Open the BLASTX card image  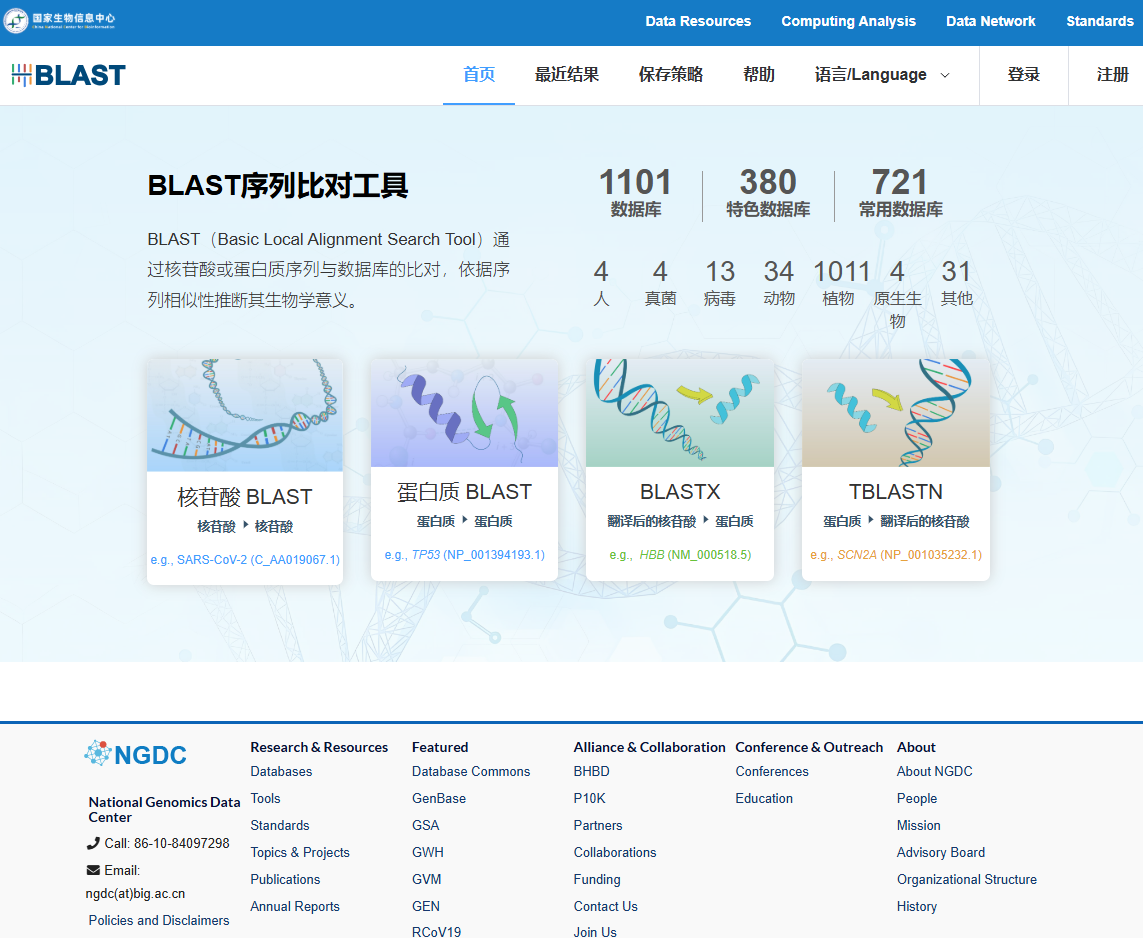[x=680, y=413]
